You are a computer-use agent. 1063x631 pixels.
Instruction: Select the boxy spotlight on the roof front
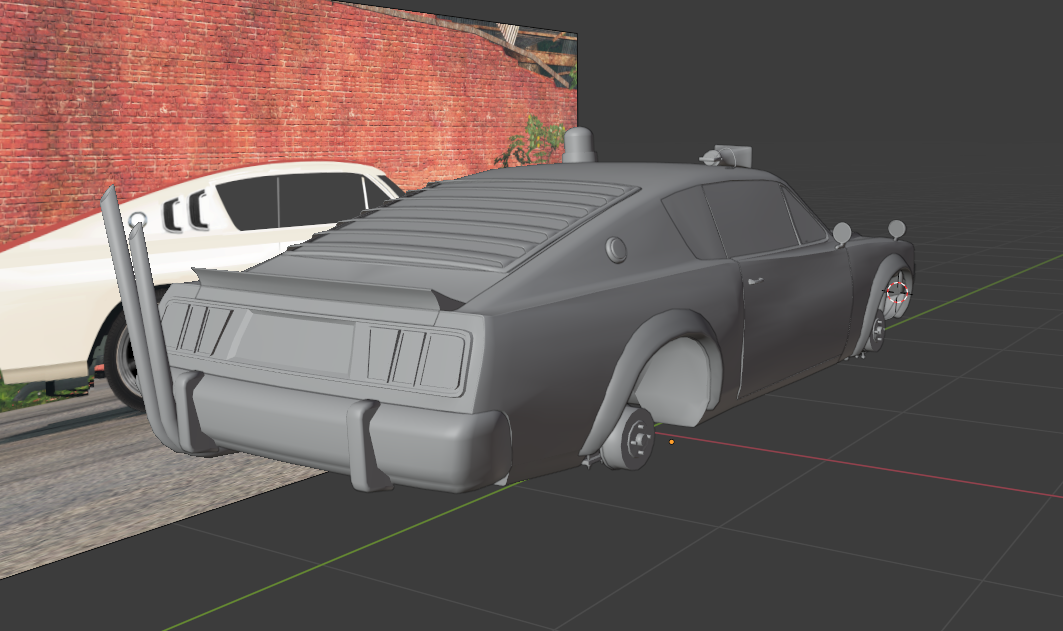728,157
